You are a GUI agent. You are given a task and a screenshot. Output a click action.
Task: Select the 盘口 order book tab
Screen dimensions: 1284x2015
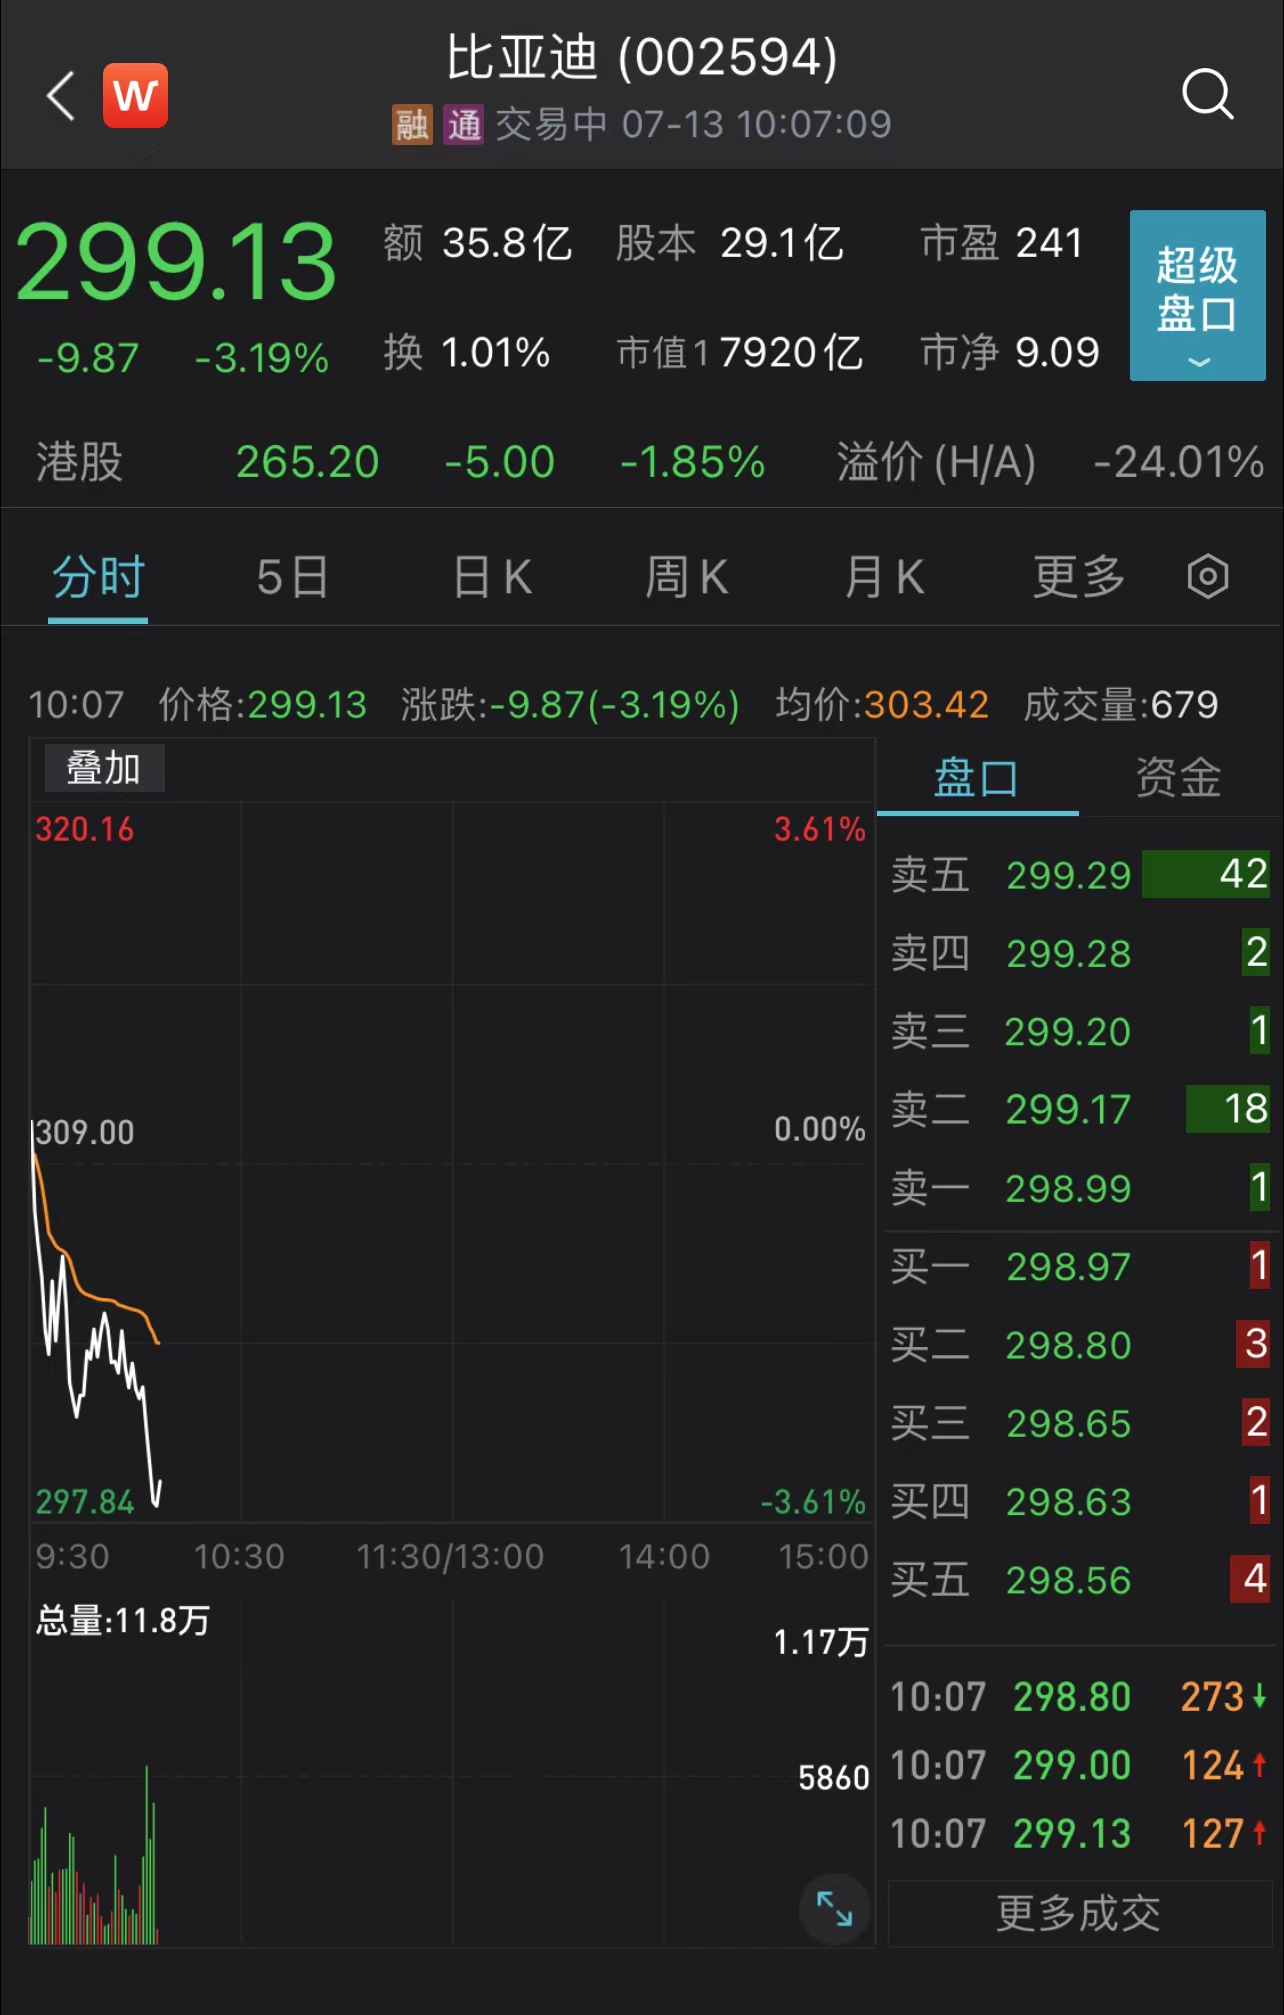coord(976,778)
